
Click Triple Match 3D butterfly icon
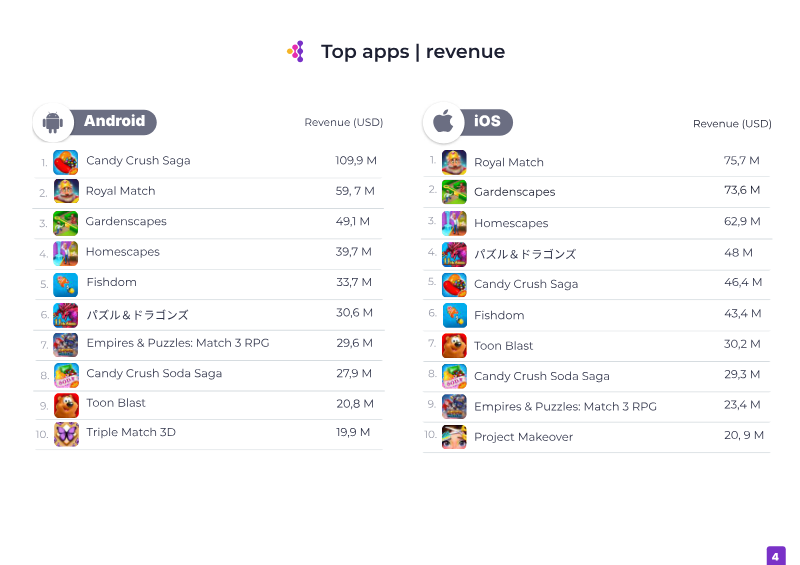click(x=66, y=434)
